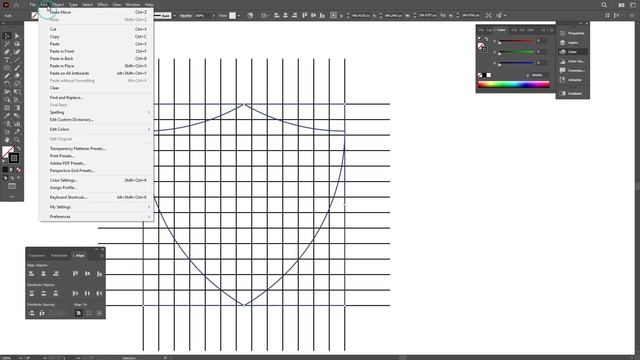
Task: Open the Properties collapsed panel
Action: click(573, 33)
